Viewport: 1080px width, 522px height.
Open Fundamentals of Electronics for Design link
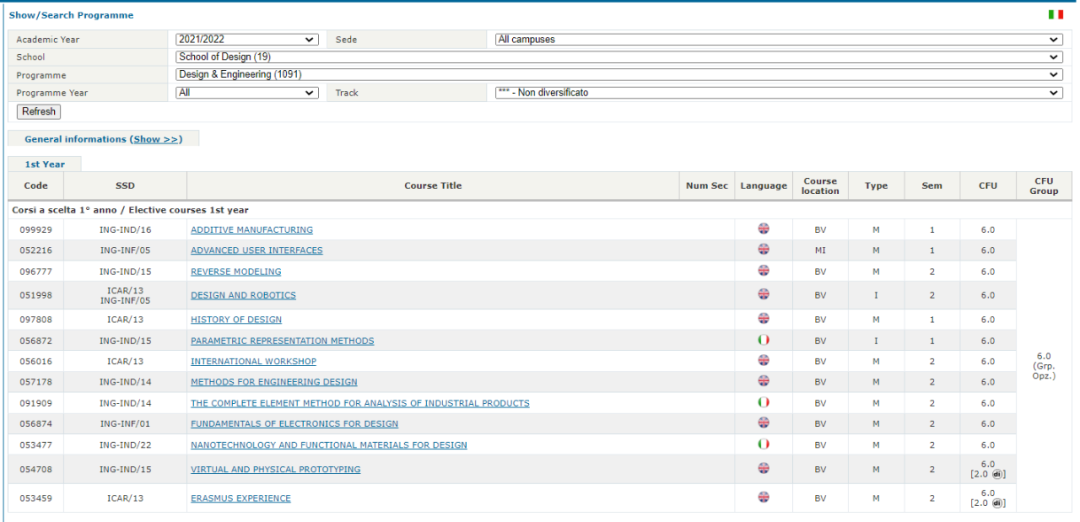[294, 424]
